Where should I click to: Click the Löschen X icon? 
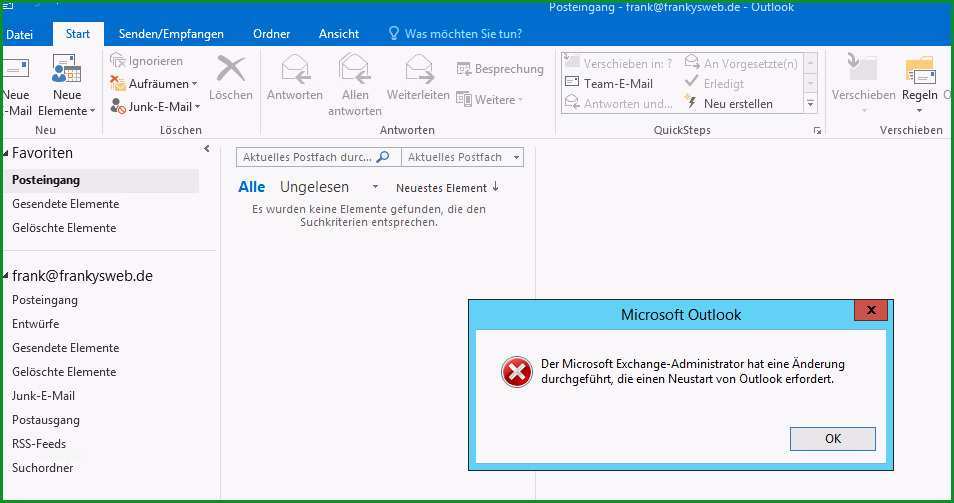tap(231, 69)
